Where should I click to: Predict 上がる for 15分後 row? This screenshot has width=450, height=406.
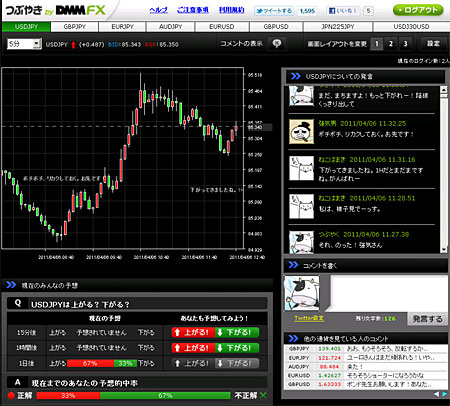pyautogui.click(x=194, y=332)
